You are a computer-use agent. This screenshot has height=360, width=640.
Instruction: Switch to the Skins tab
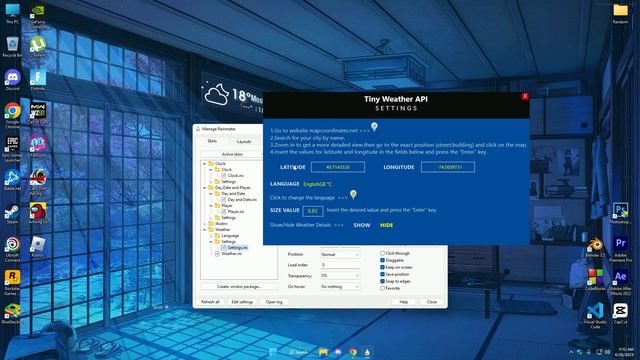[x=212, y=141]
